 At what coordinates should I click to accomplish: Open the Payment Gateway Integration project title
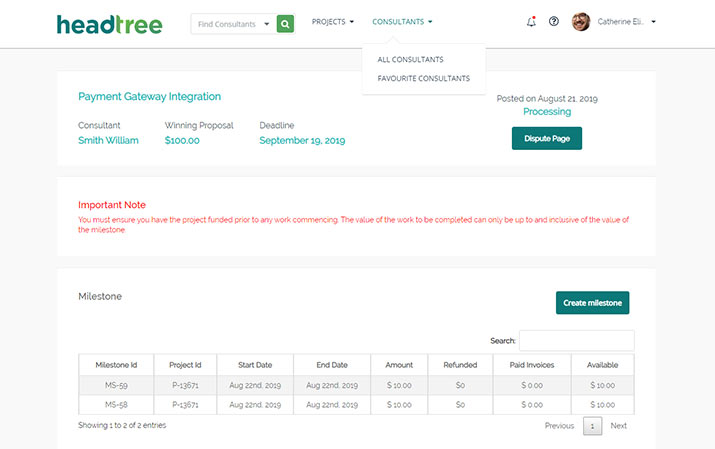(x=150, y=97)
